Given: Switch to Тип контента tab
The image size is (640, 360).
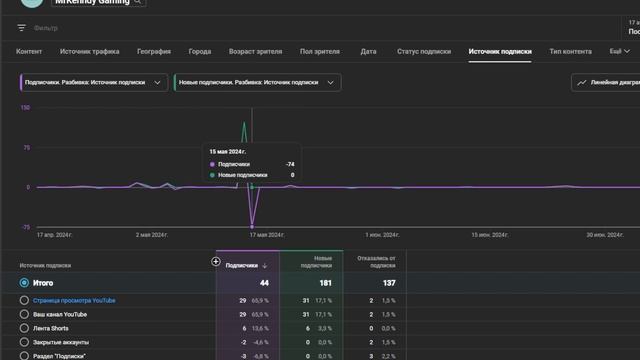Looking at the screenshot, I should (570, 51).
